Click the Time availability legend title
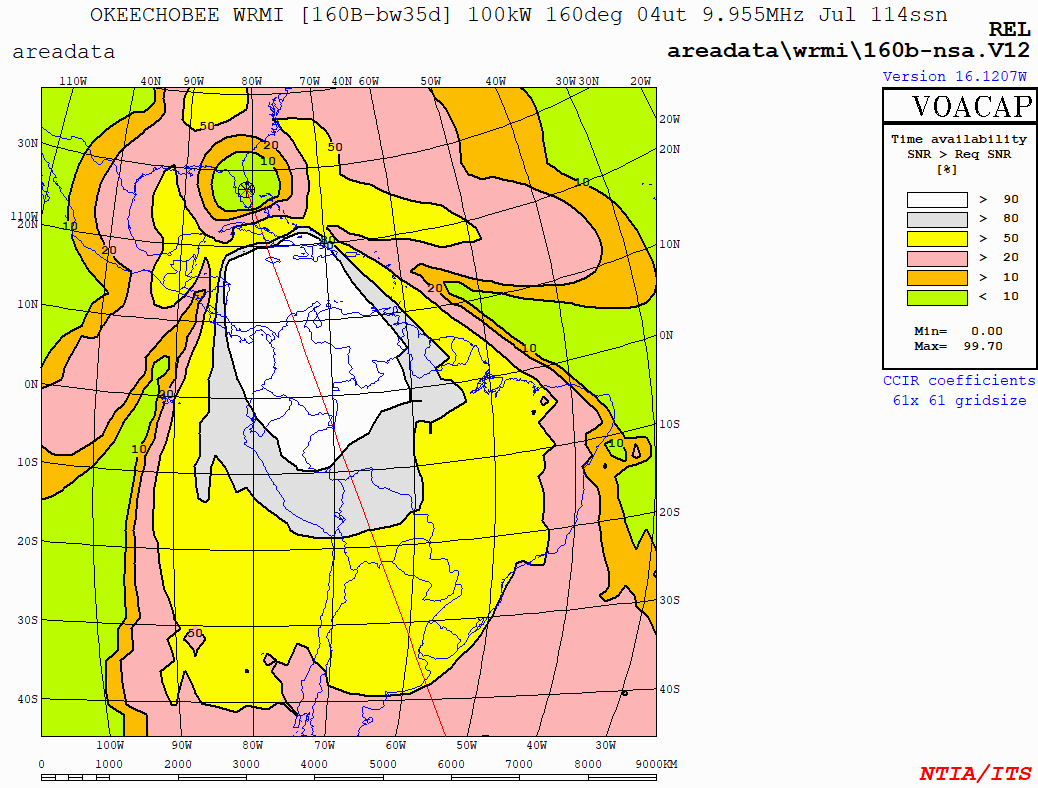Screen dimensions: 1038x788 pyautogui.click(x=959, y=139)
